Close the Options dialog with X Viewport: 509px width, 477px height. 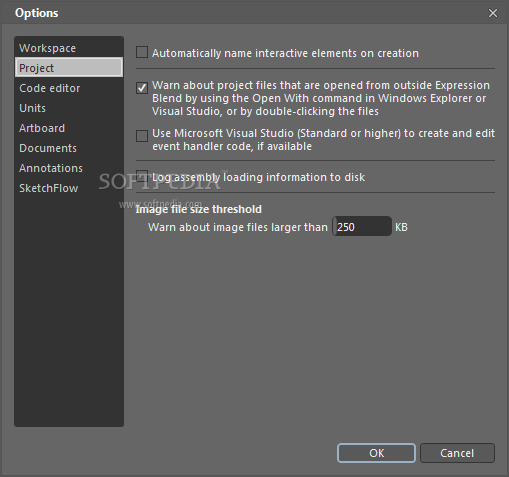(x=493, y=13)
